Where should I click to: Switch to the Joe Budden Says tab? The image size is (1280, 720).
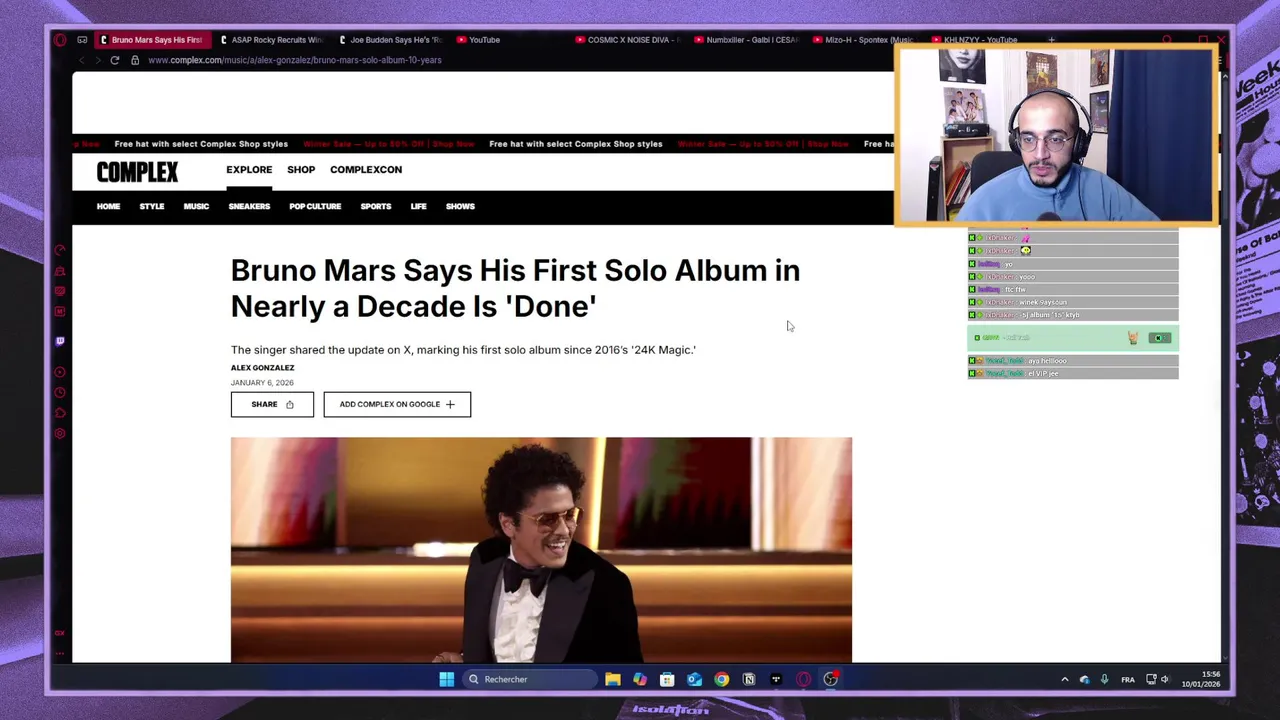[390, 40]
